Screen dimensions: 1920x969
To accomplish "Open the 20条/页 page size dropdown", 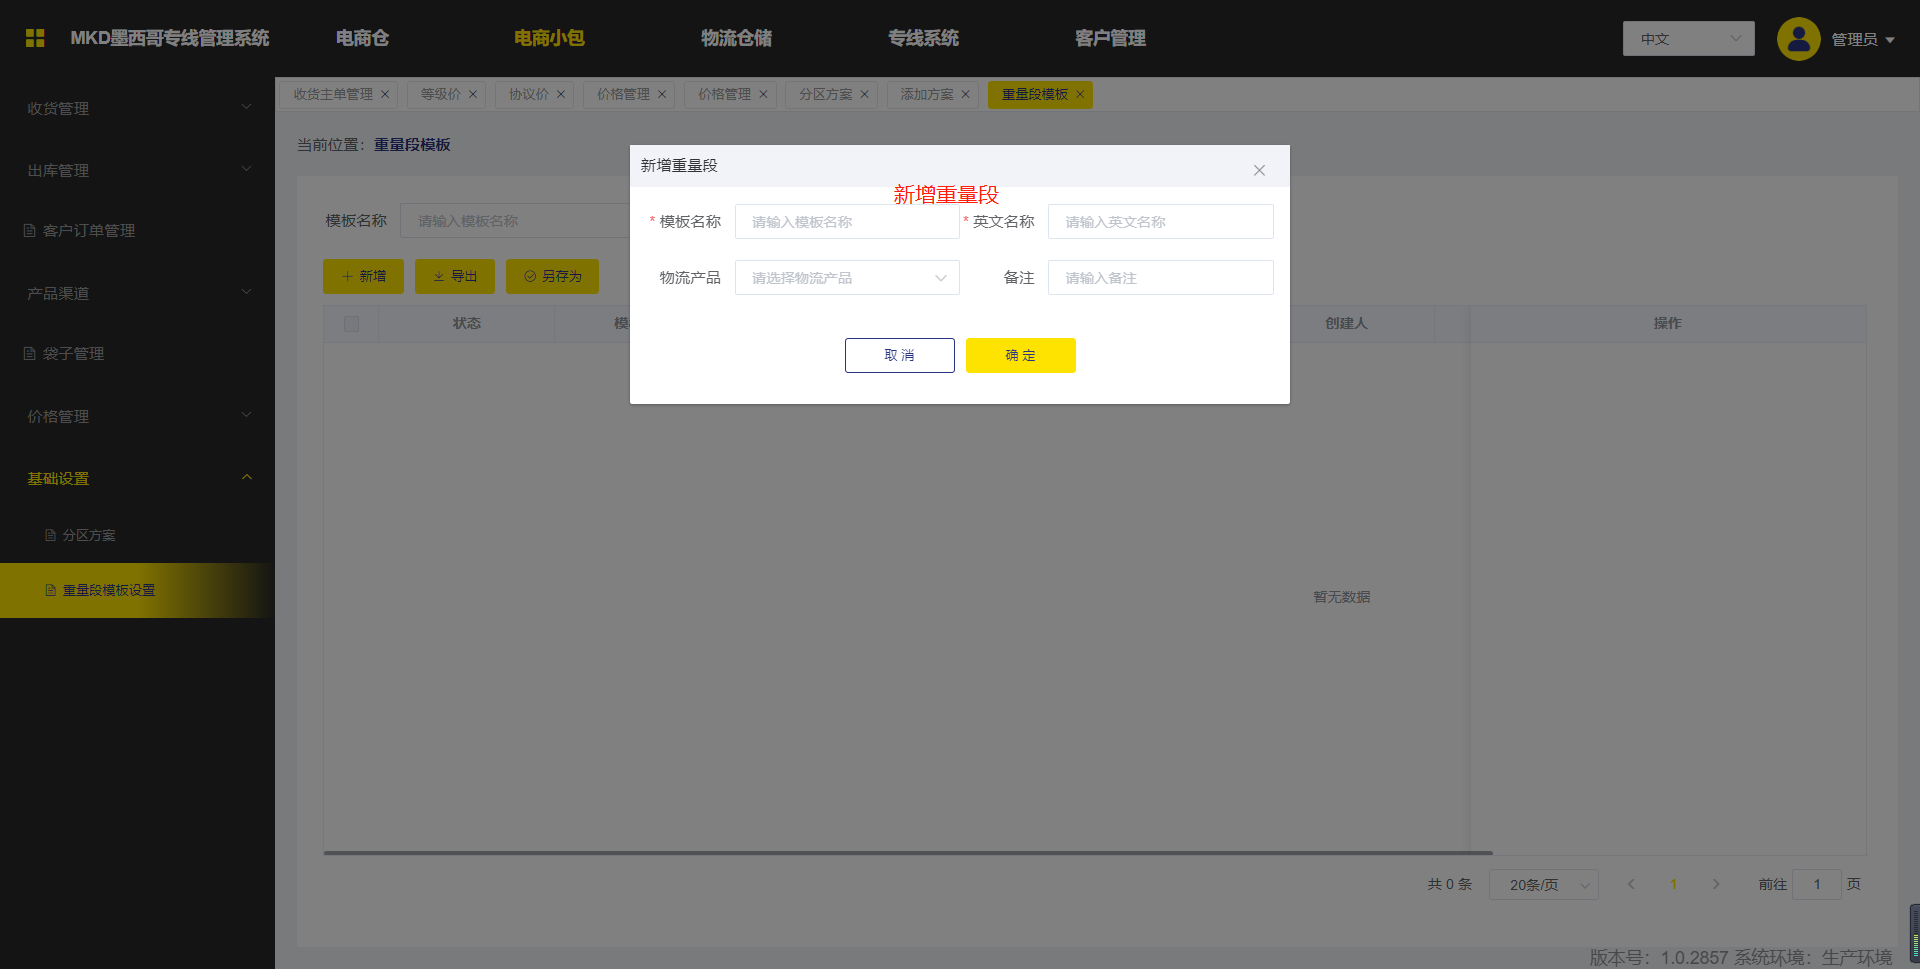I will click(x=1543, y=885).
